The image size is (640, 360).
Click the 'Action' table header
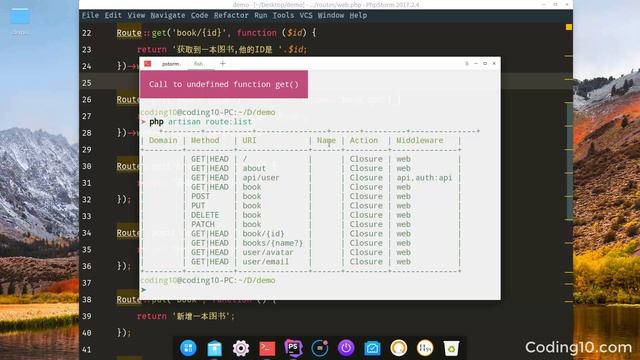point(364,140)
